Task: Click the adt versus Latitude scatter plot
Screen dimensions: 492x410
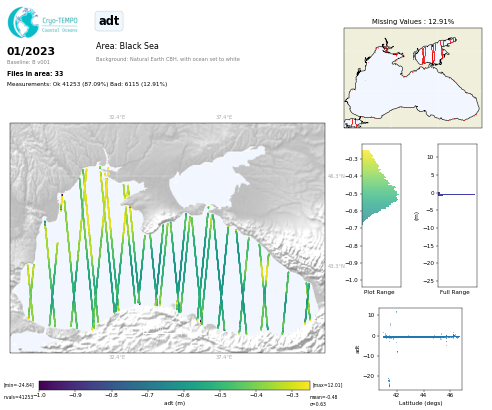Action: 421,349
